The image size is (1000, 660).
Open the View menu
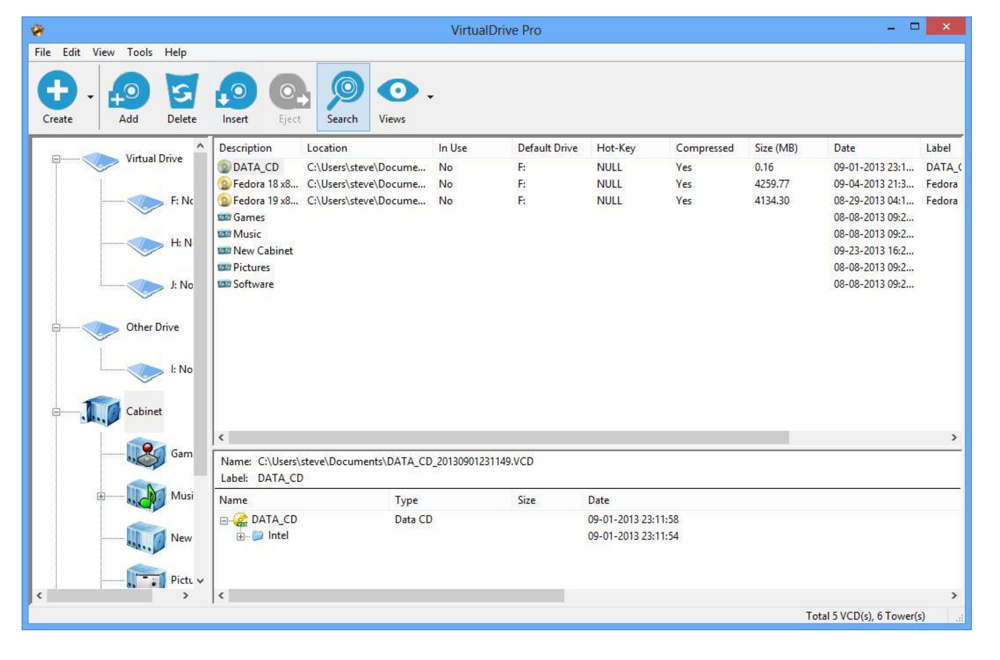103,52
